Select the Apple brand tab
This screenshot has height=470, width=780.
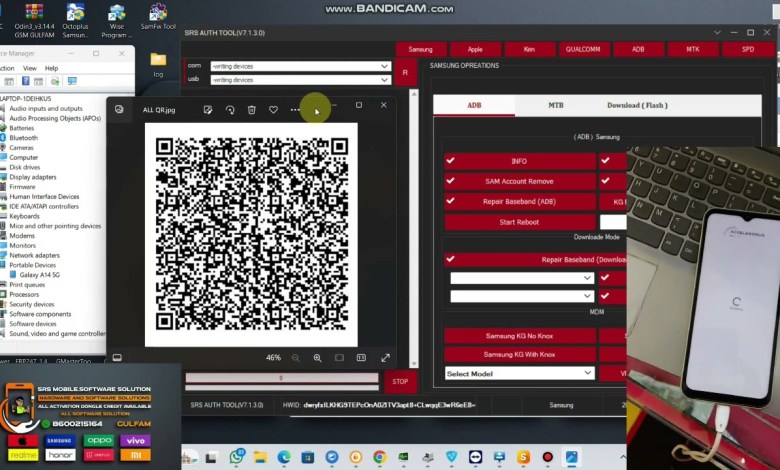click(x=475, y=49)
